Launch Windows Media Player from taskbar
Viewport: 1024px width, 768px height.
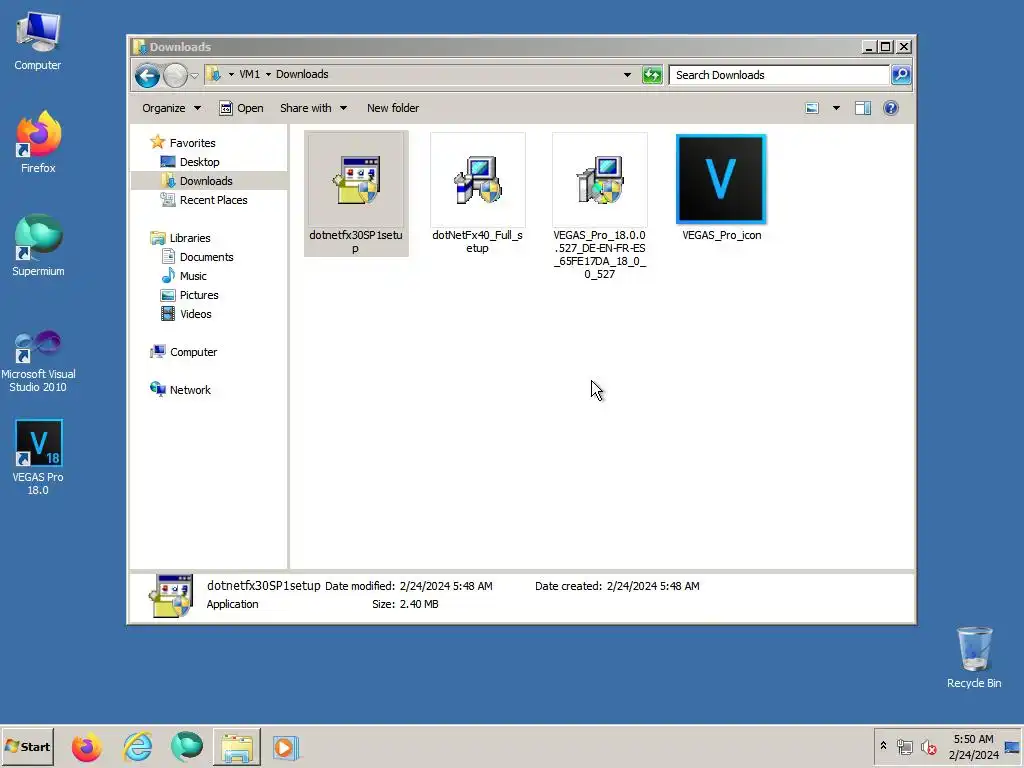tap(285, 747)
